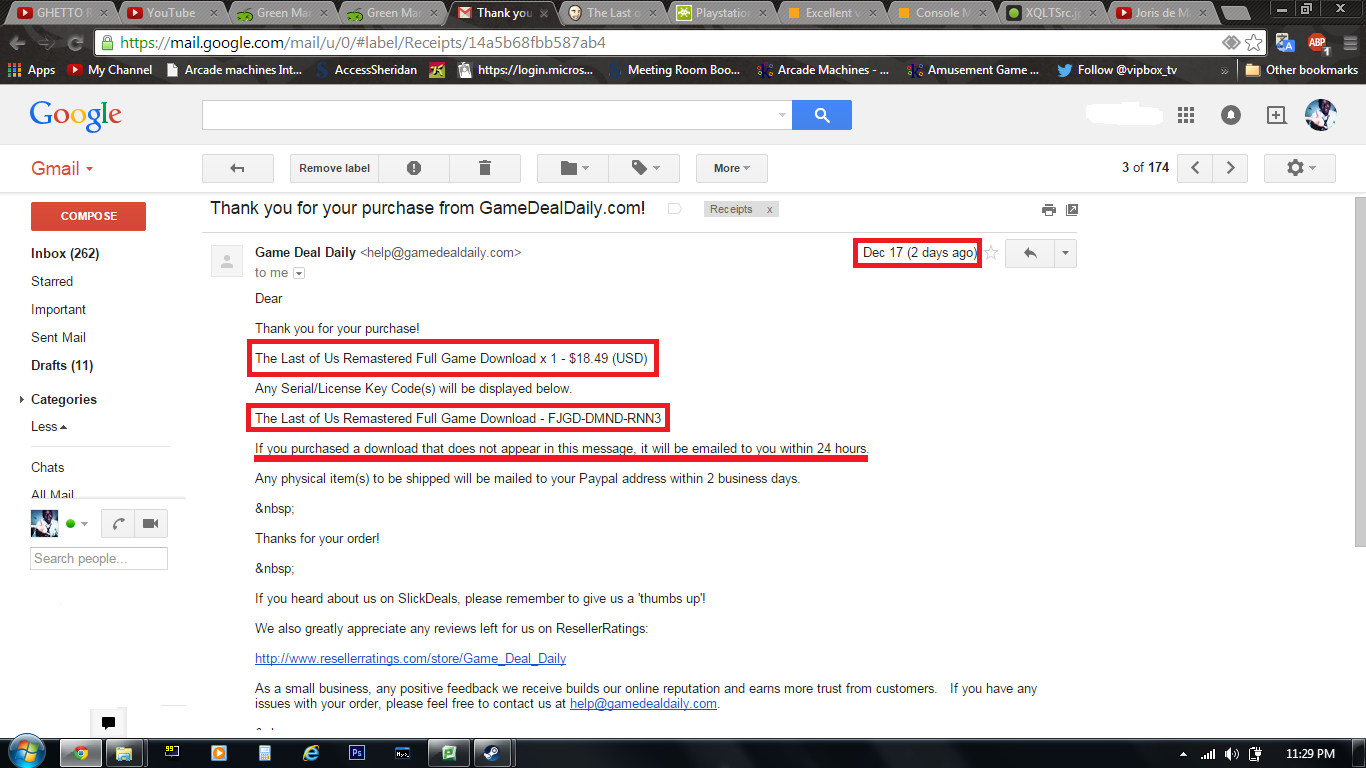This screenshot has width=1366, height=768.
Task: Switch to the Console tab
Action: click(940, 13)
